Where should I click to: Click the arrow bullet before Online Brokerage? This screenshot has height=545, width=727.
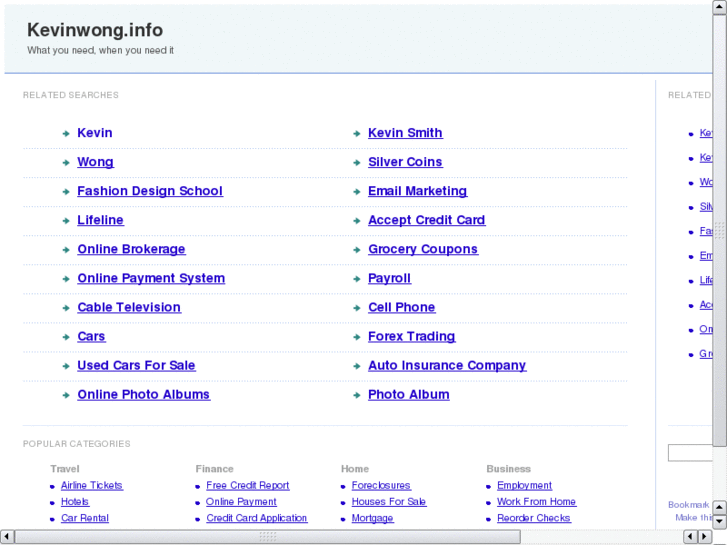(66, 250)
